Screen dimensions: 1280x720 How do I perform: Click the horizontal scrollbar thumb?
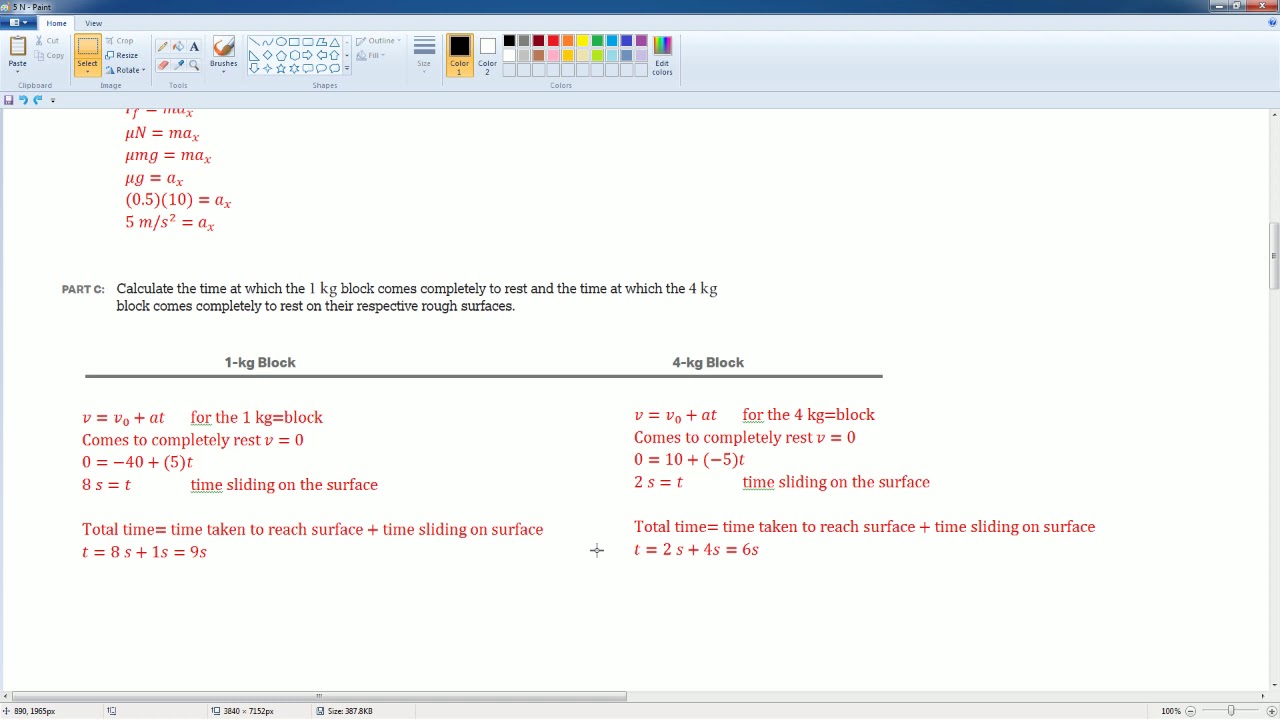320,696
